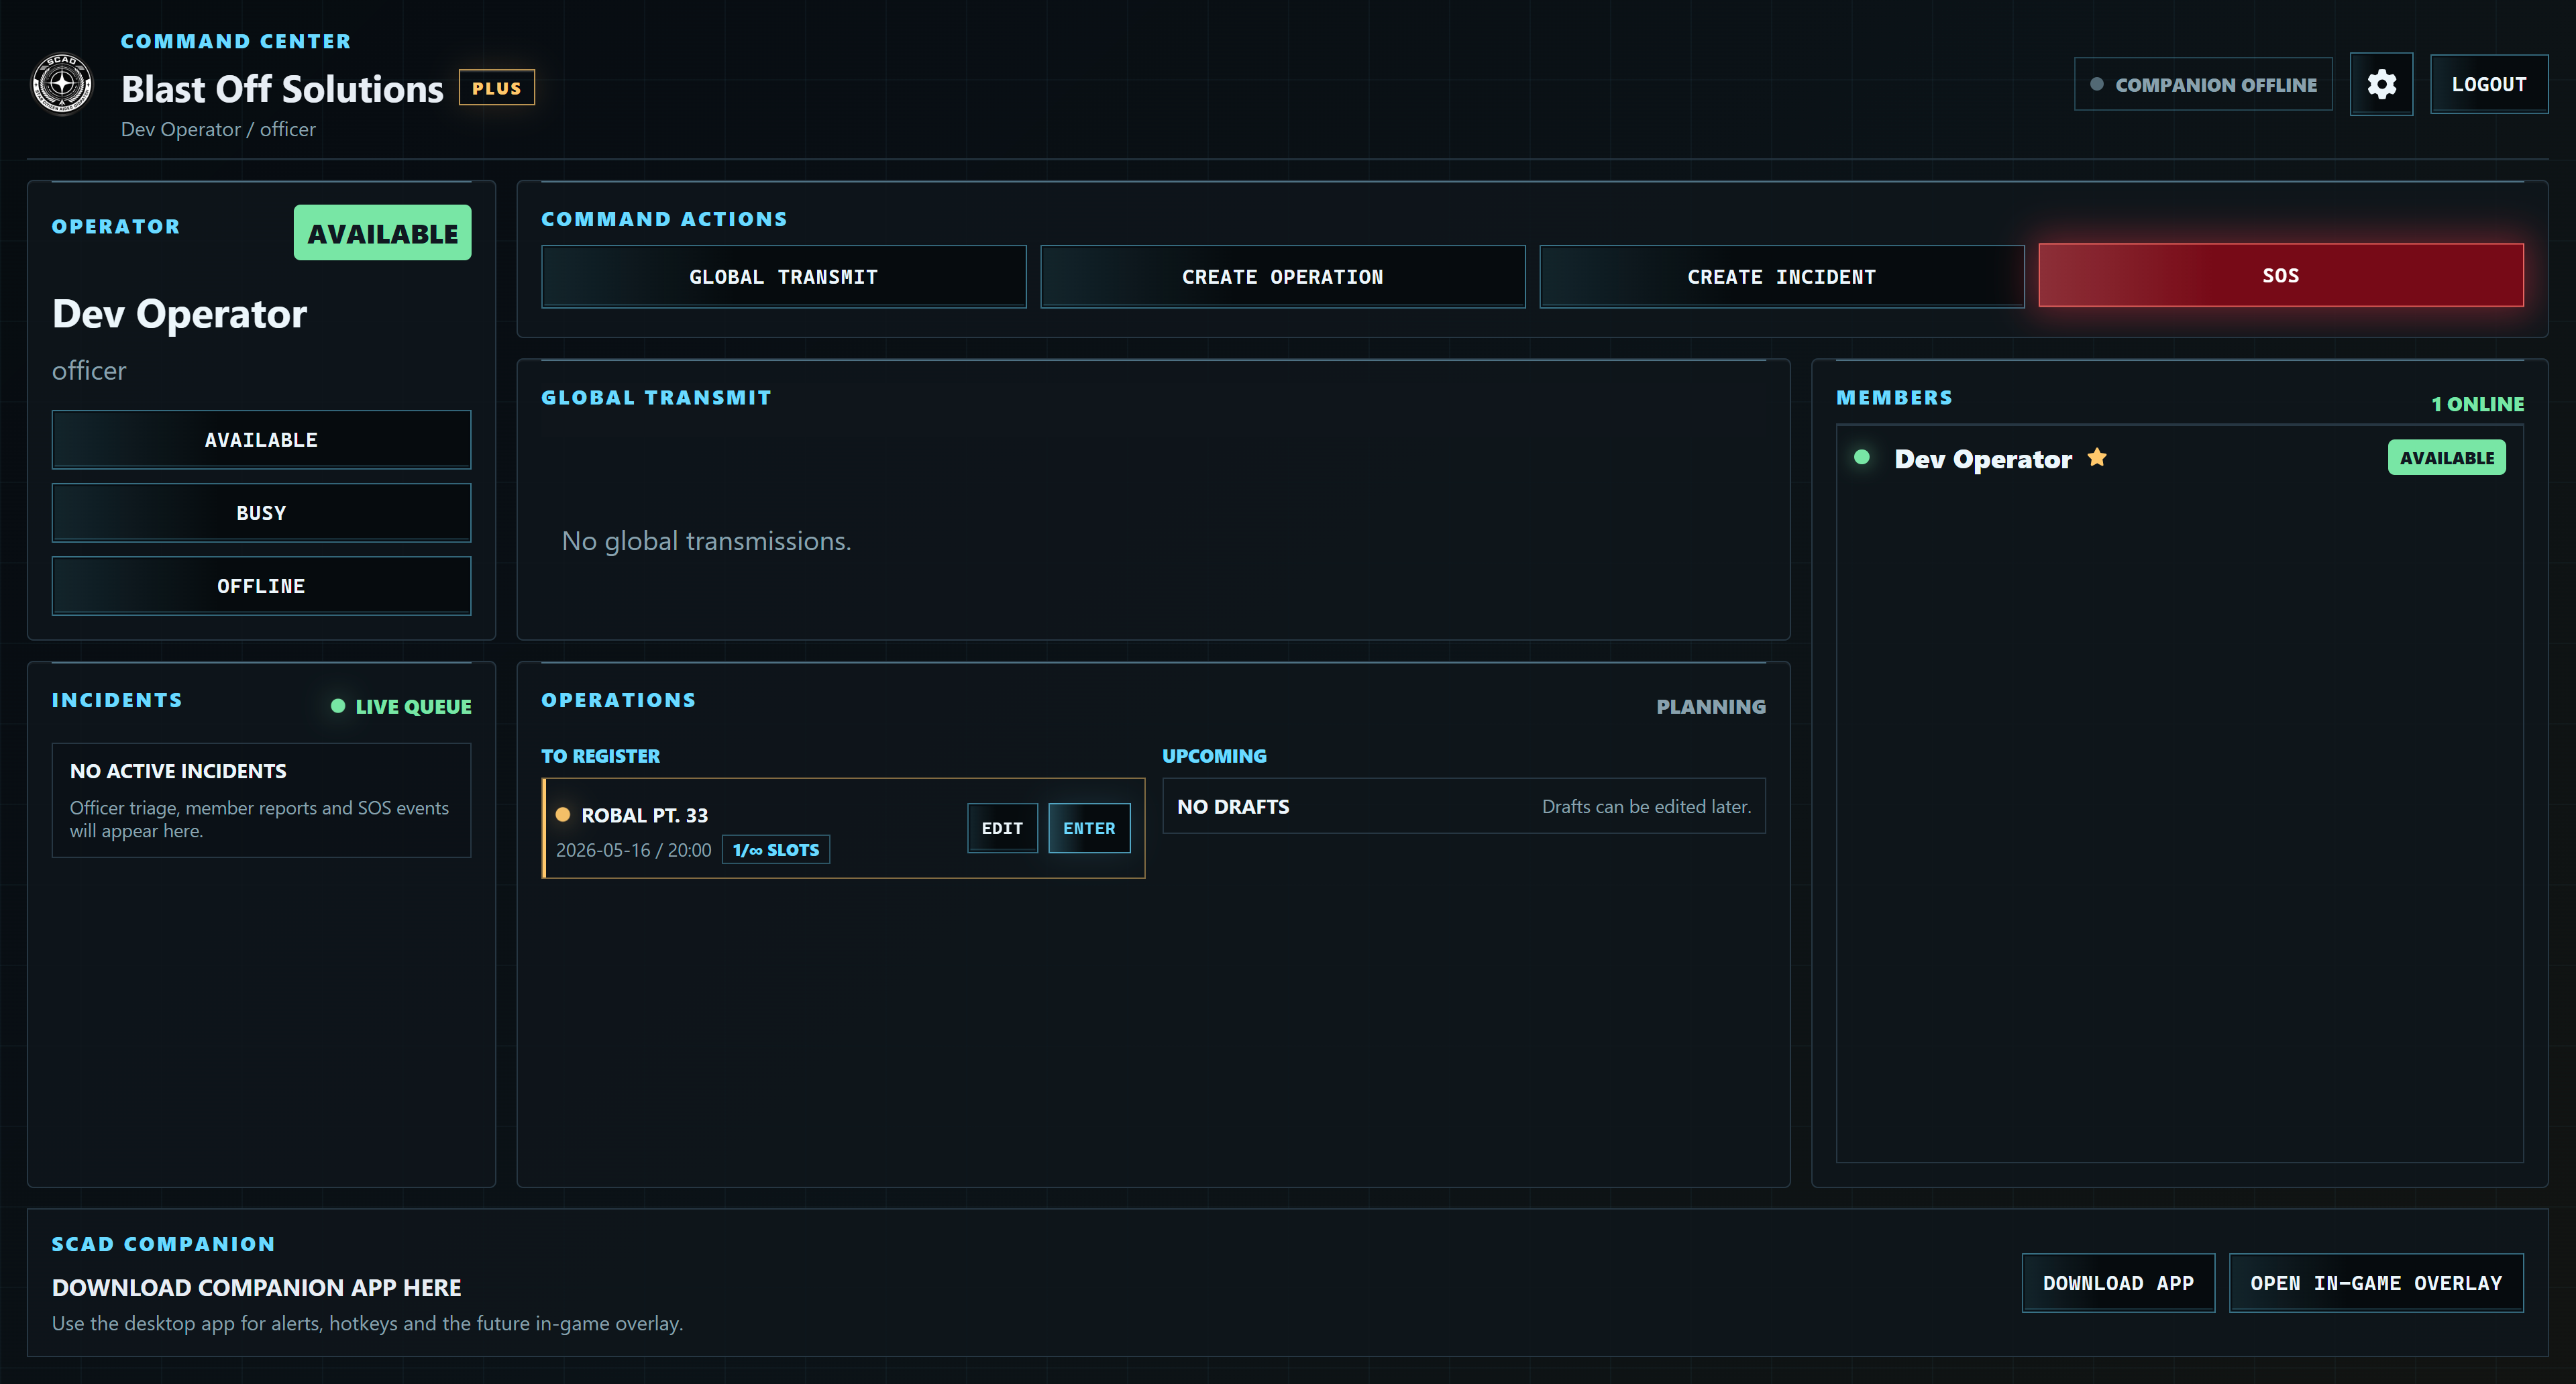Screen dimensions: 2576x1384
Task: Click the SCAD COMPANION section label
Action: [163, 1244]
